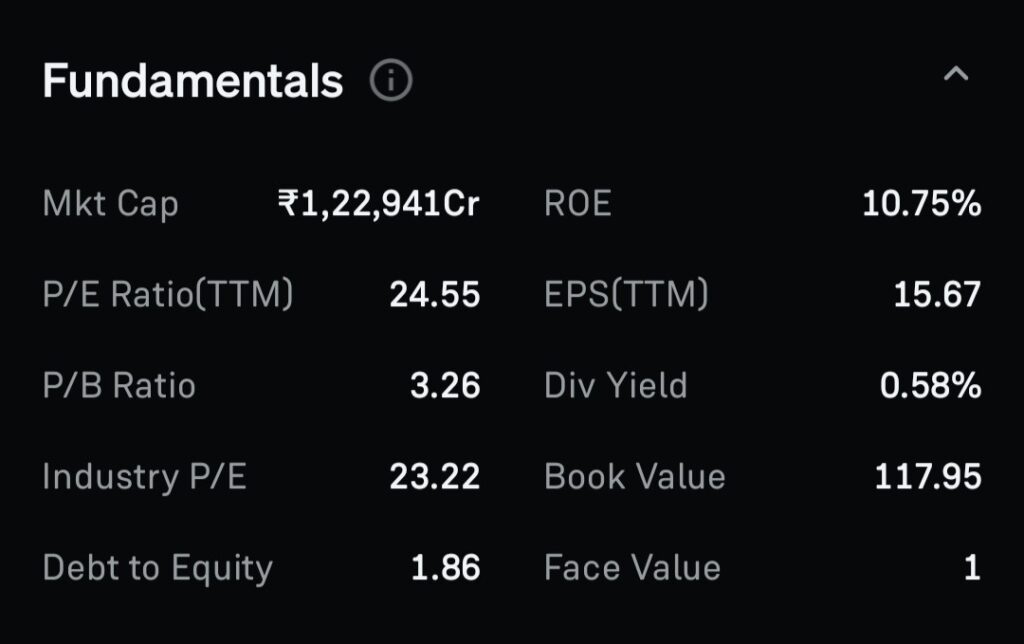This screenshot has width=1024, height=644.
Task: Click the Fundamentals heading
Action: [193, 81]
